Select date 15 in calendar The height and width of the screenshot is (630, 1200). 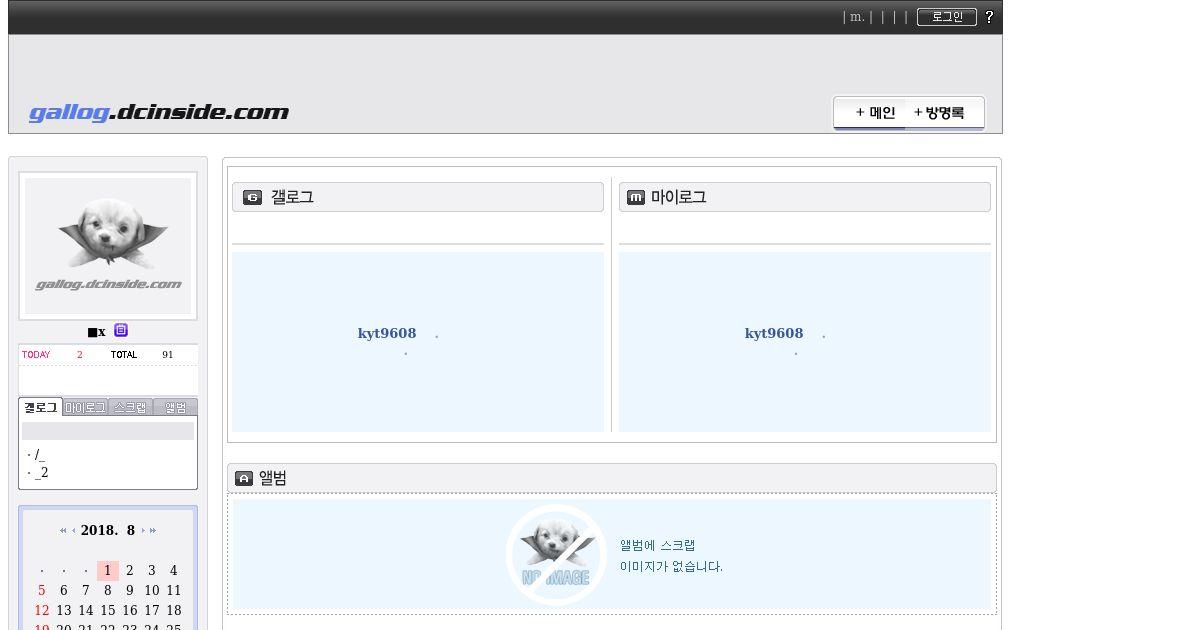pyautogui.click(x=108, y=611)
